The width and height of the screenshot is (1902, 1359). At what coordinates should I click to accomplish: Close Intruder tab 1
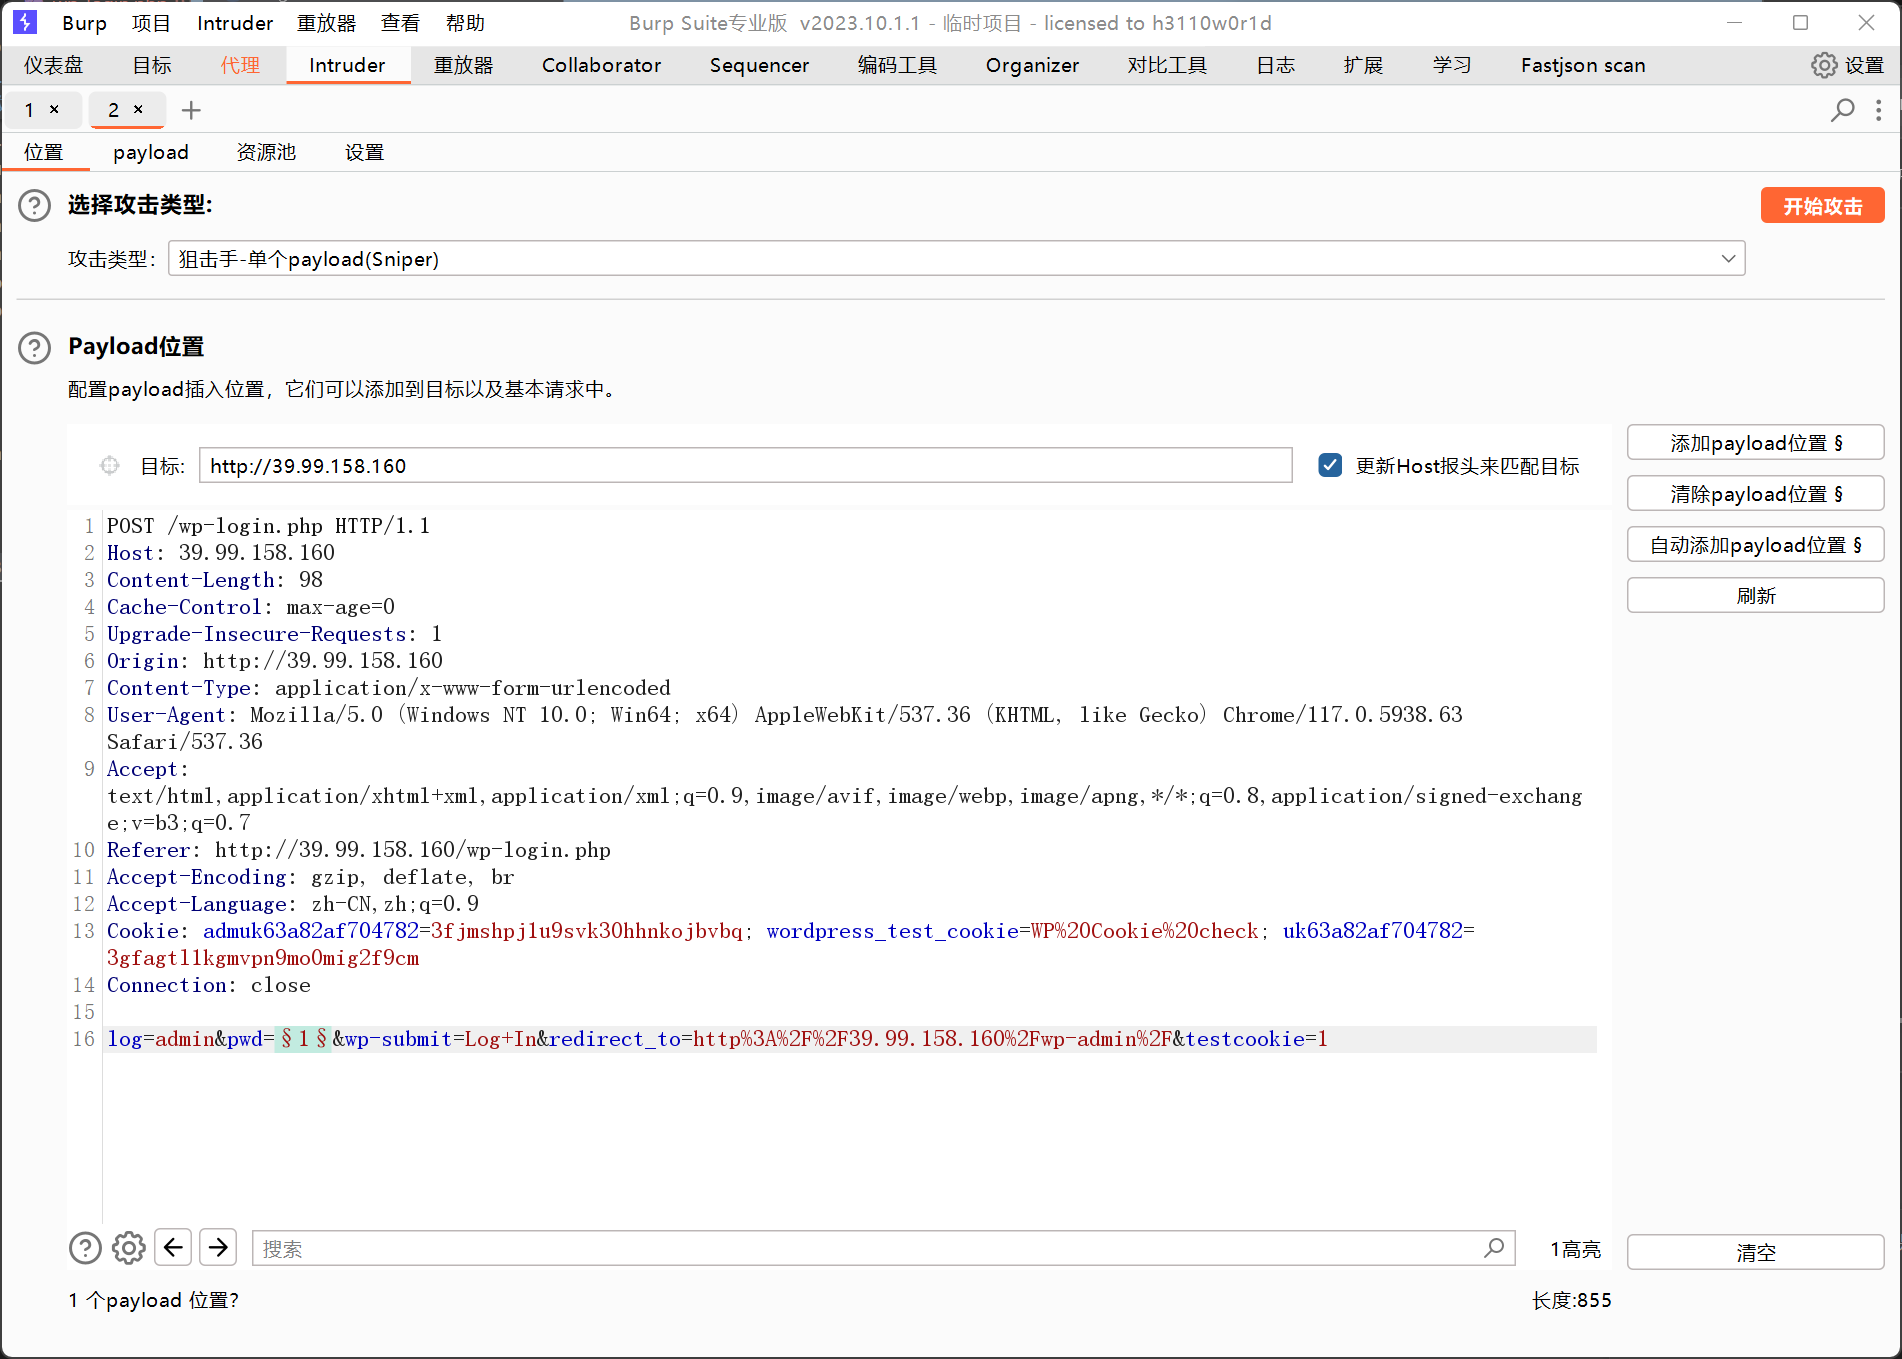pos(54,109)
